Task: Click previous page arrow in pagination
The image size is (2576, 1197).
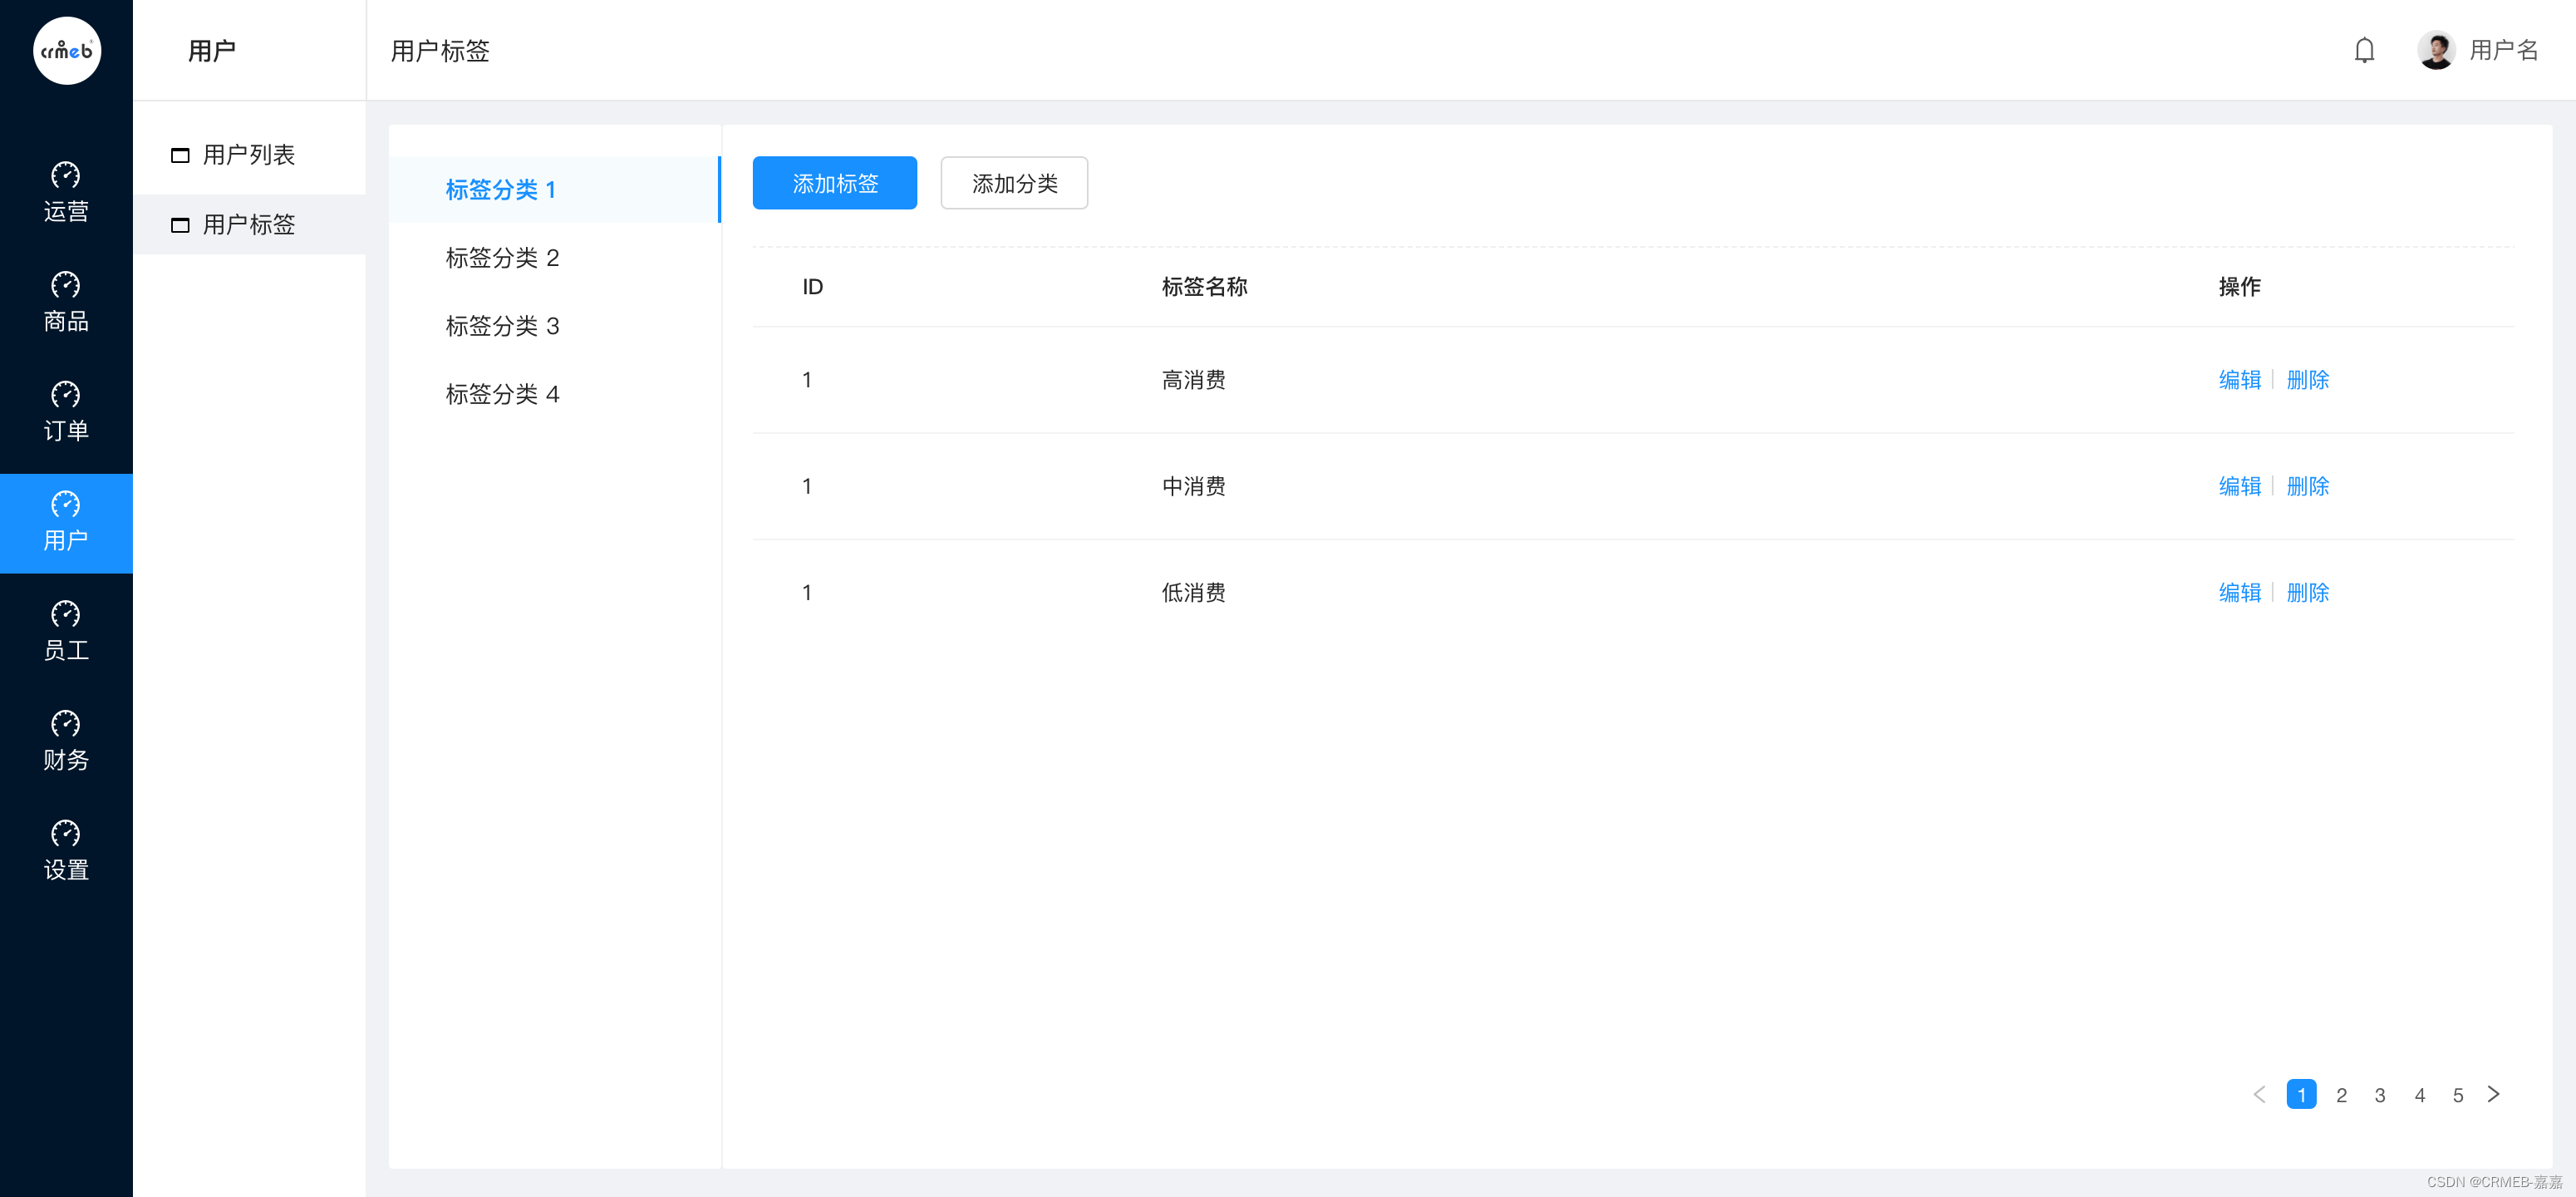Action: [2259, 1094]
